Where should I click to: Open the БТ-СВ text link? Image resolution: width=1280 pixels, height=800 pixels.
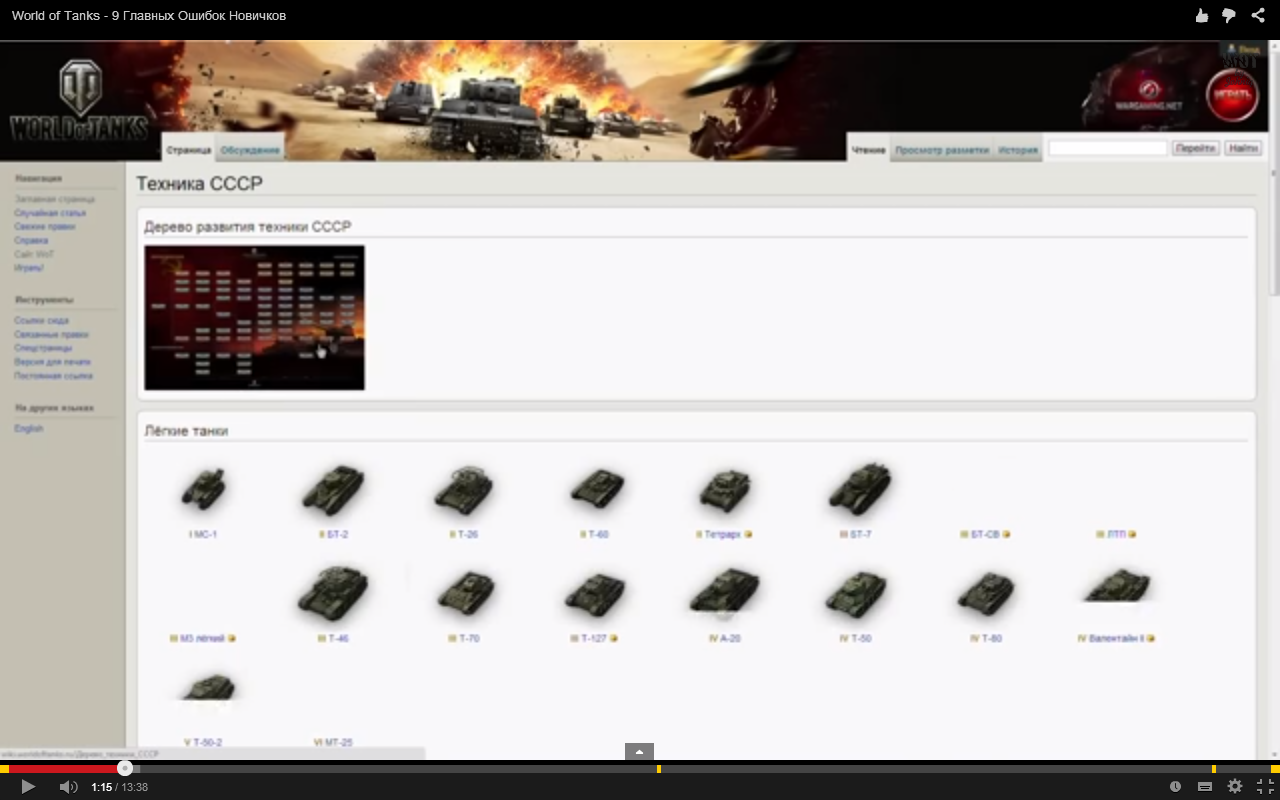pyautogui.click(x=985, y=534)
